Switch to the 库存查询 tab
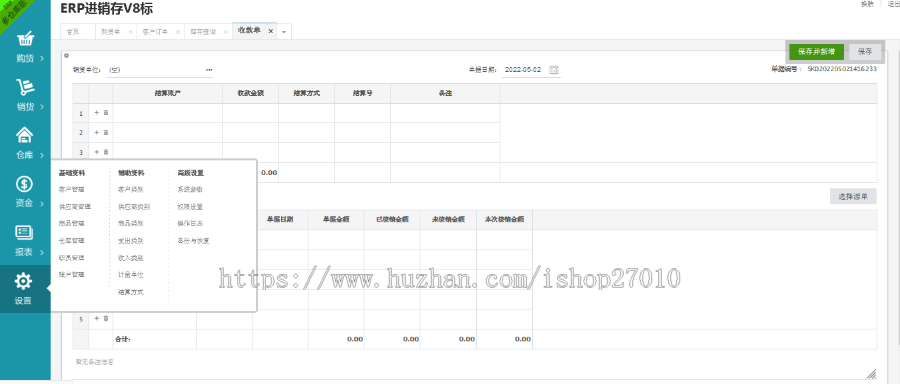Screen dimensions: 900x384 203,32
